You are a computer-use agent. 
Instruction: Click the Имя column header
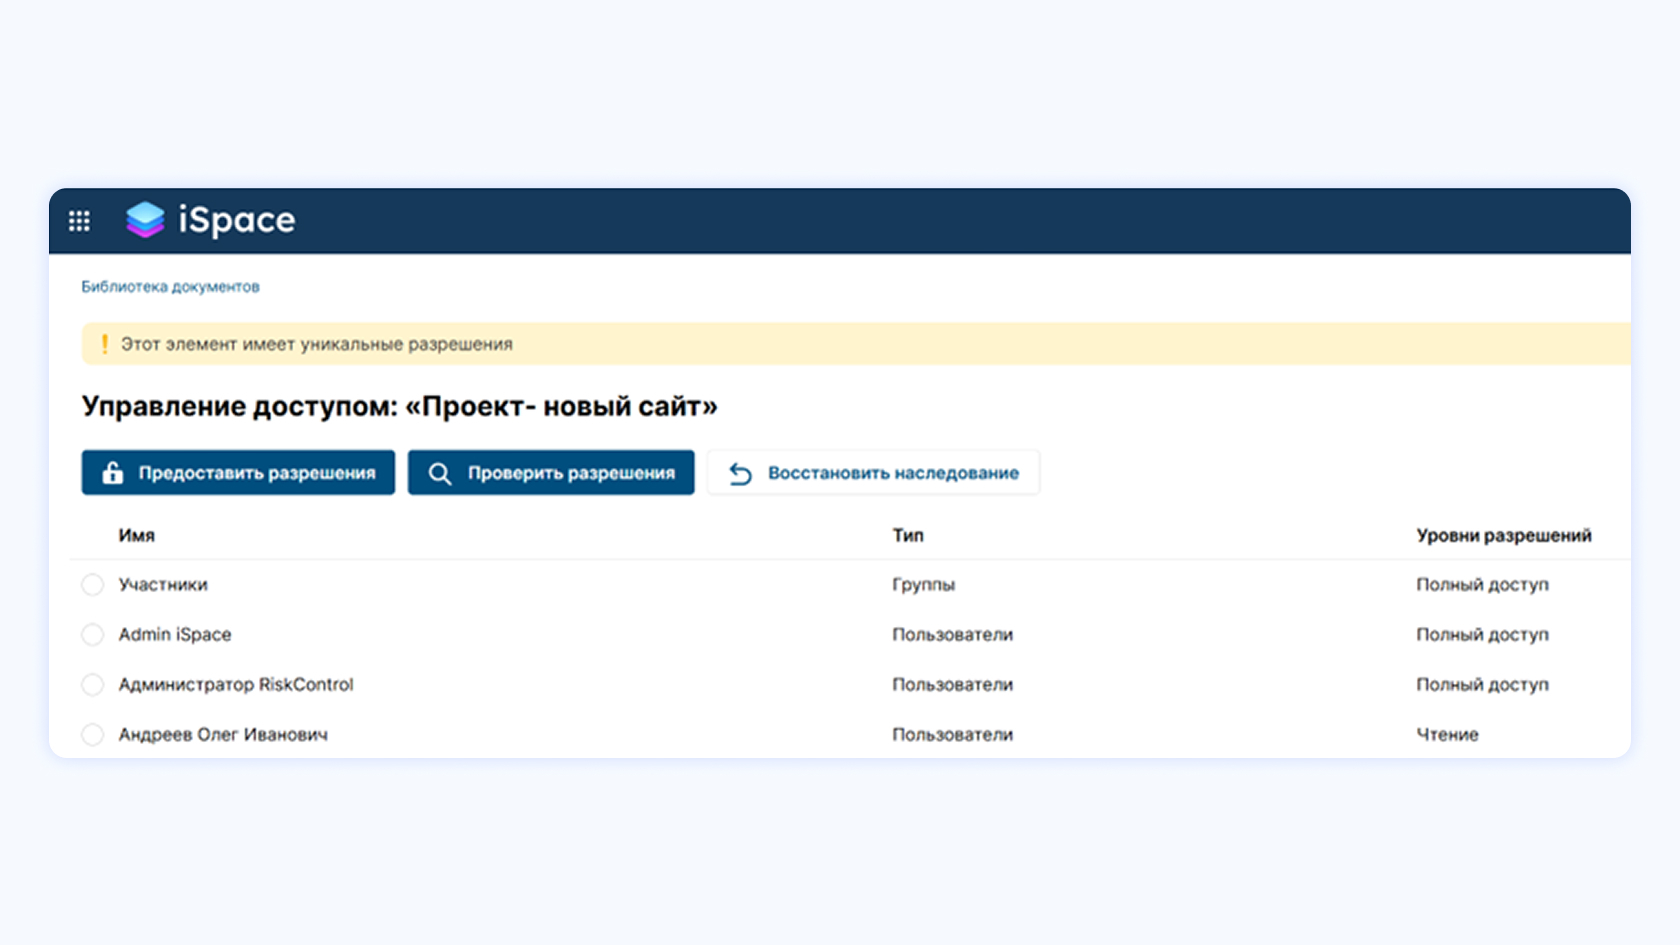click(137, 535)
